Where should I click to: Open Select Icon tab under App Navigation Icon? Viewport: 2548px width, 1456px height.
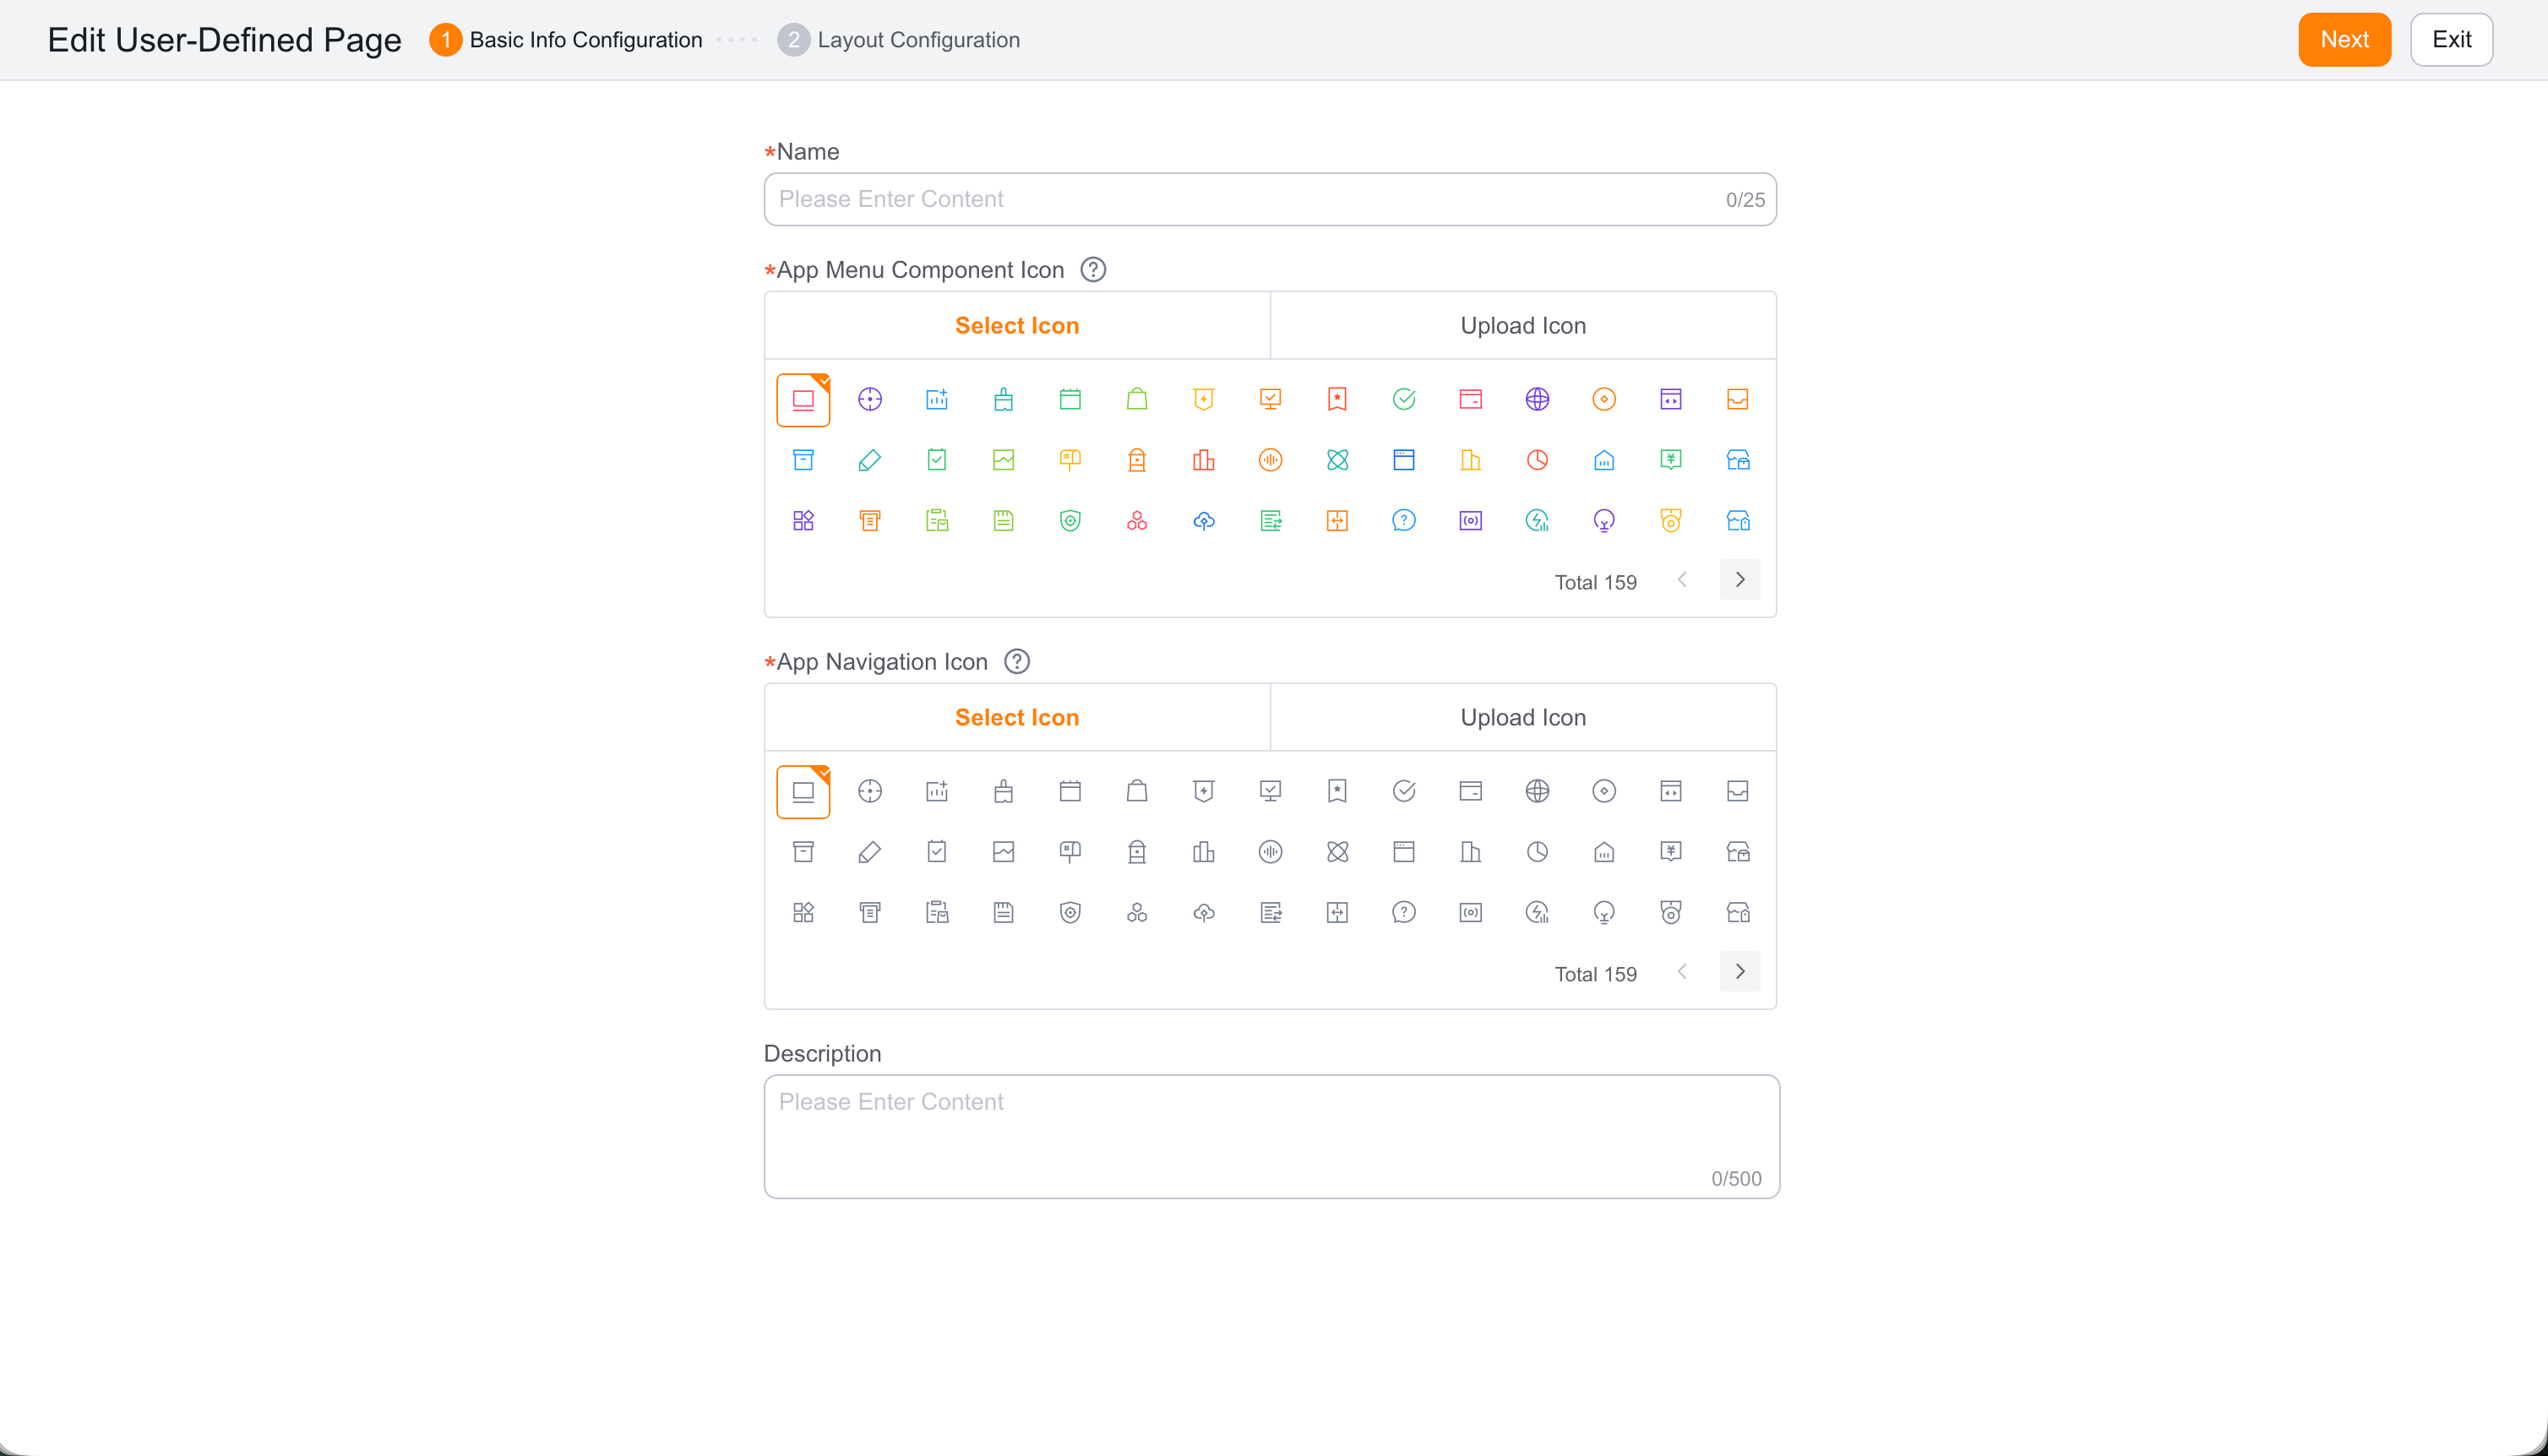coord(1017,718)
